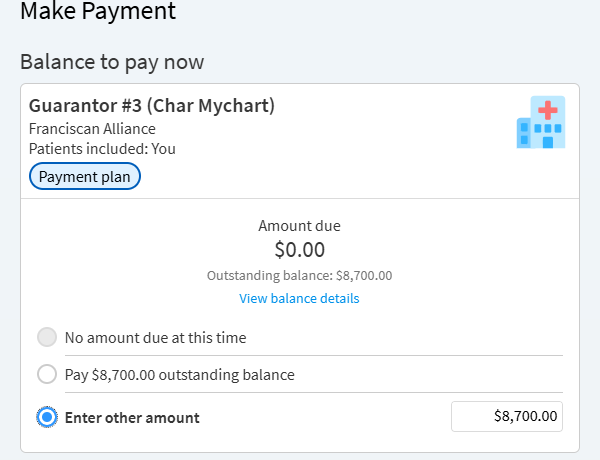This screenshot has width=600, height=460.
Task: Click the Outstanding balance: $8,700.00 text
Action: pyautogui.click(x=299, y=275)
